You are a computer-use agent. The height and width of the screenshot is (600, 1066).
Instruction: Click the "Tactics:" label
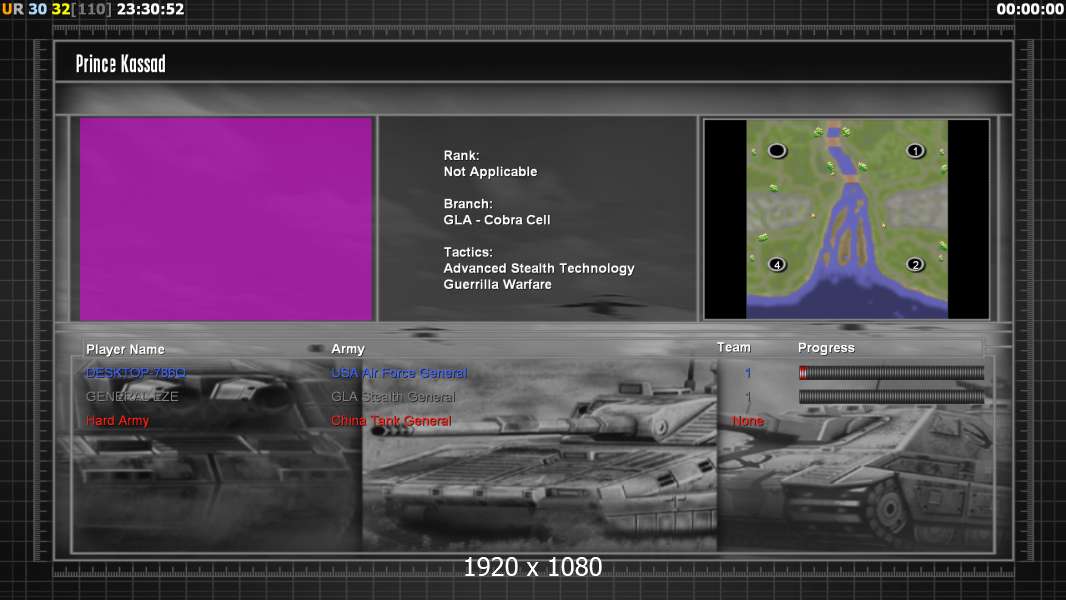tap(468, 252)
